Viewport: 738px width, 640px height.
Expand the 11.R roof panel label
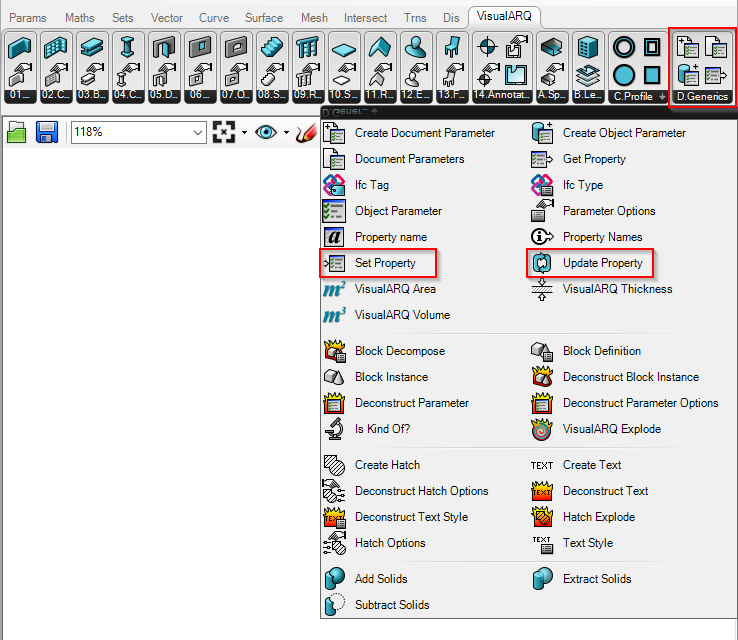point(379,95)
